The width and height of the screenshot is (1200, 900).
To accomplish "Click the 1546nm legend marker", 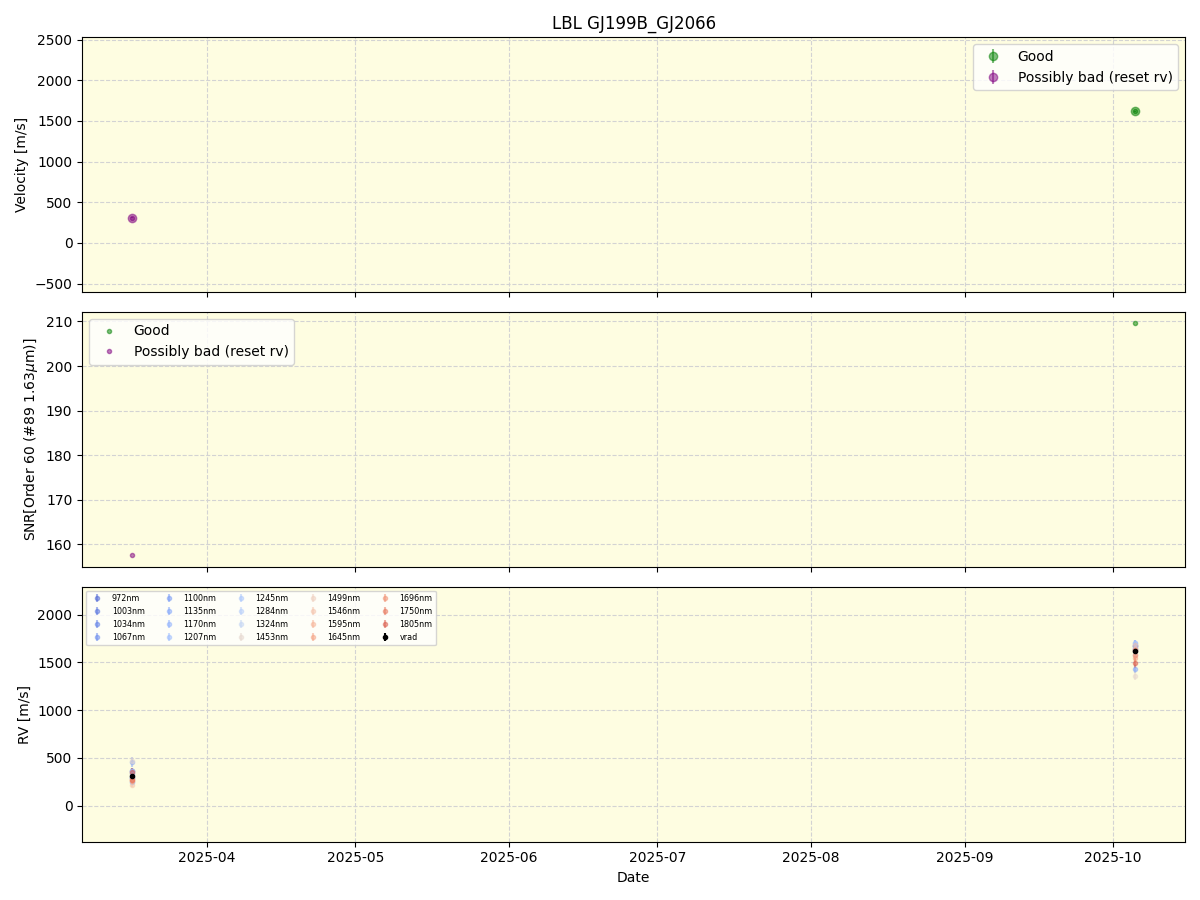I will click(x=313, y=611).
